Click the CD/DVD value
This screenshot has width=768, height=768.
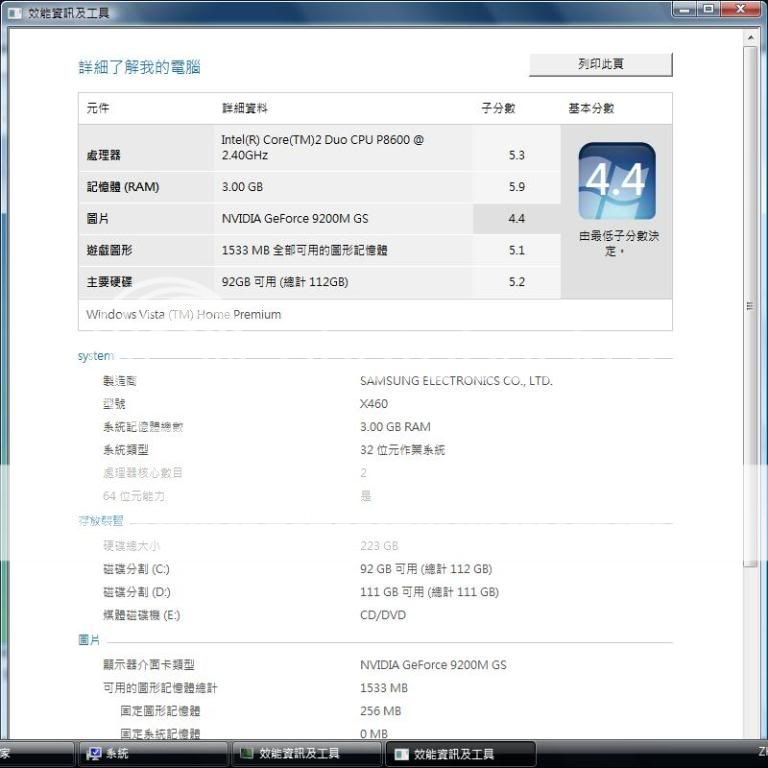tap(383, 615)
